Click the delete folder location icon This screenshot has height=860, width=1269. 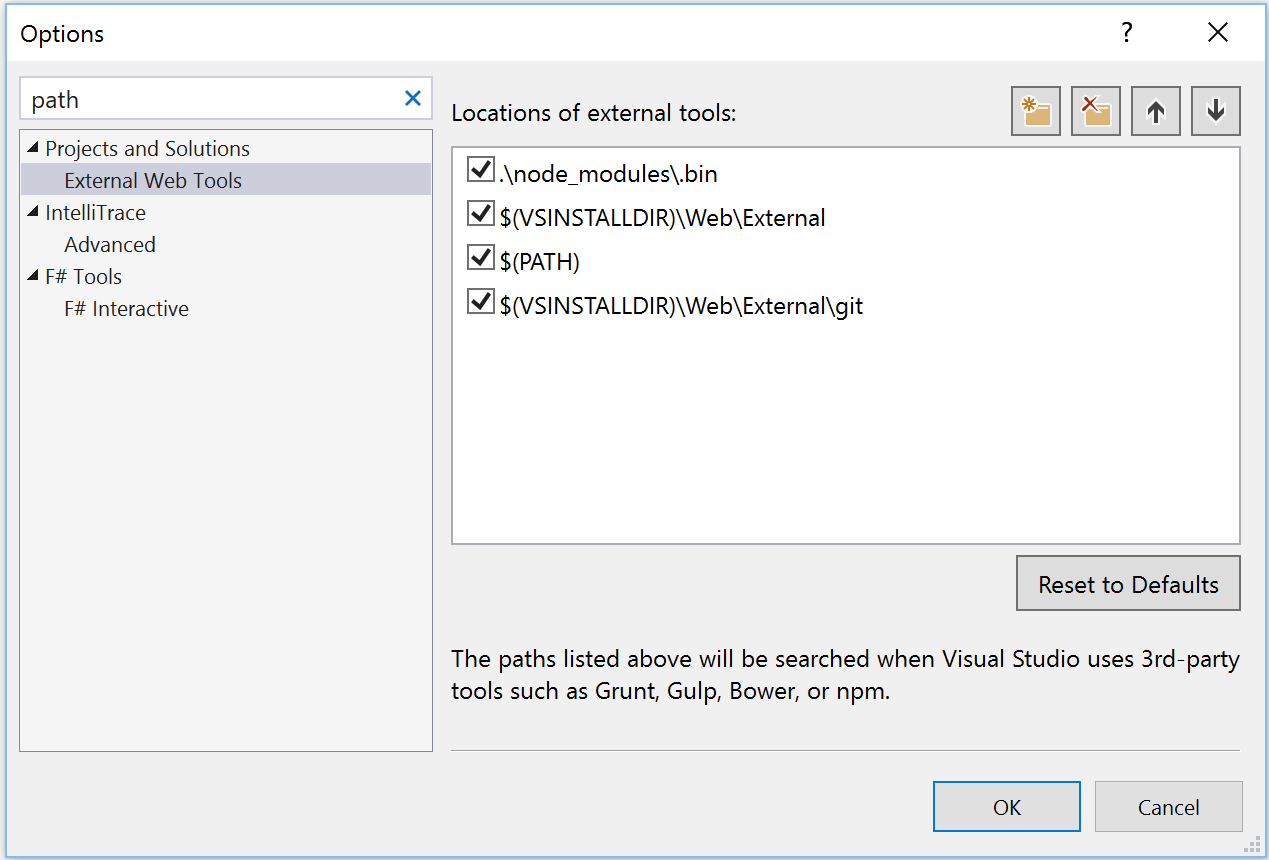[1095, 111]
